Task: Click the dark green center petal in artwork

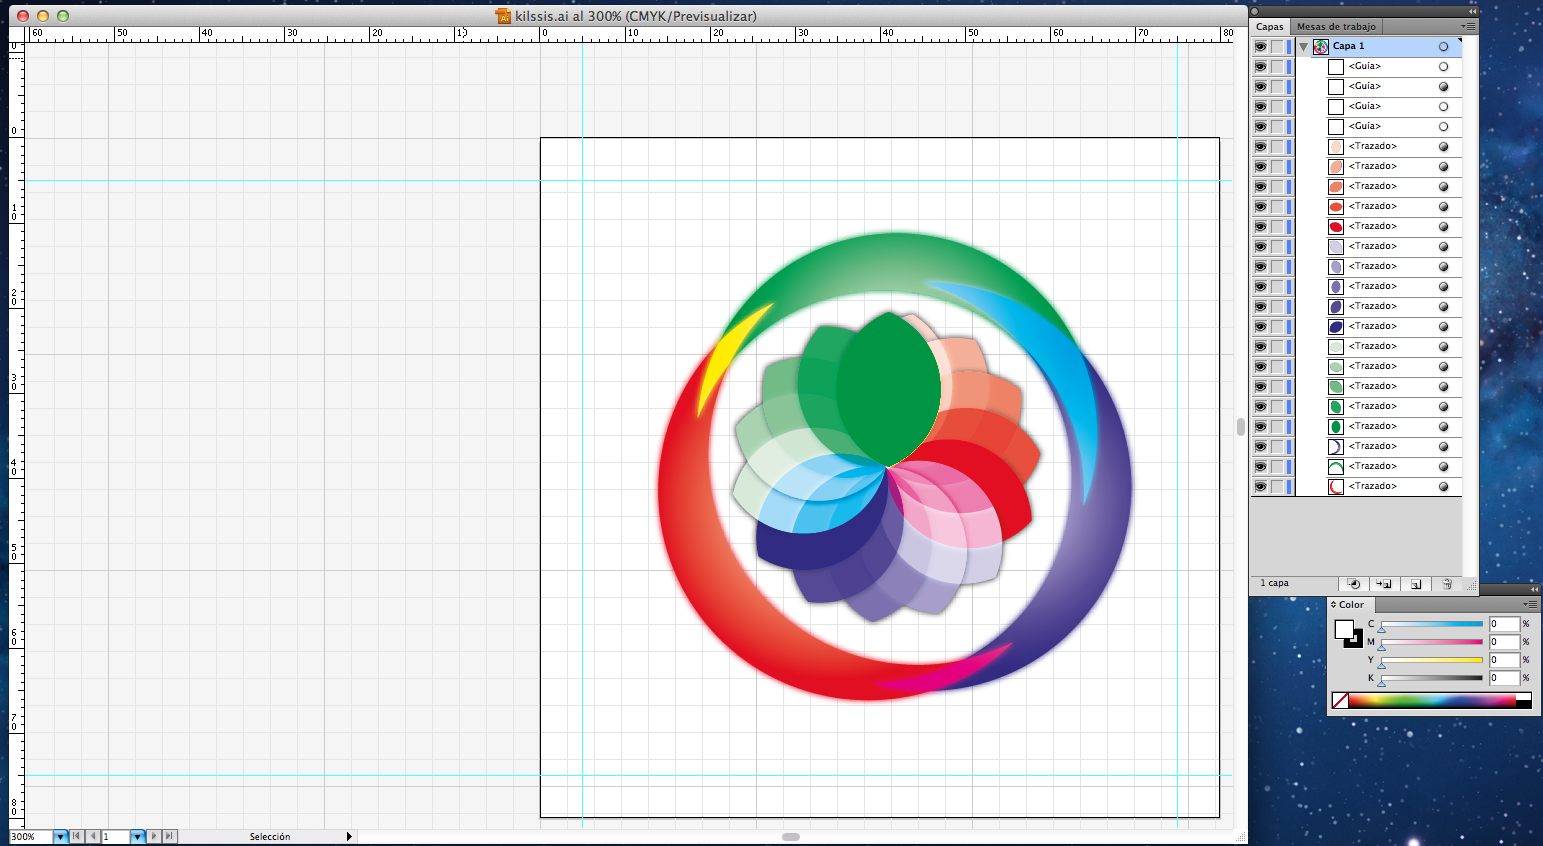Action: [888, 392]
